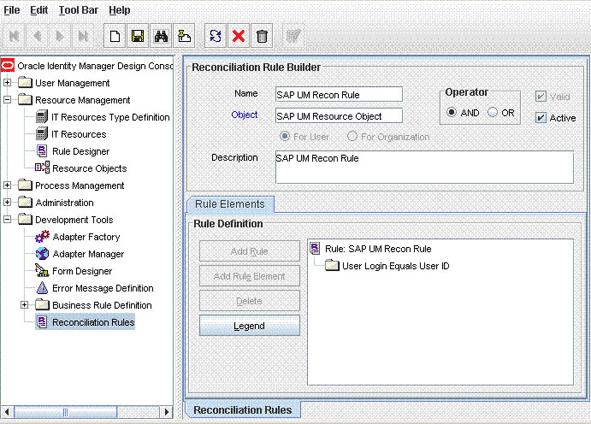Click the First record navigation icon
Viewport: 591px width, 424px height.
(x=14, y=36)
